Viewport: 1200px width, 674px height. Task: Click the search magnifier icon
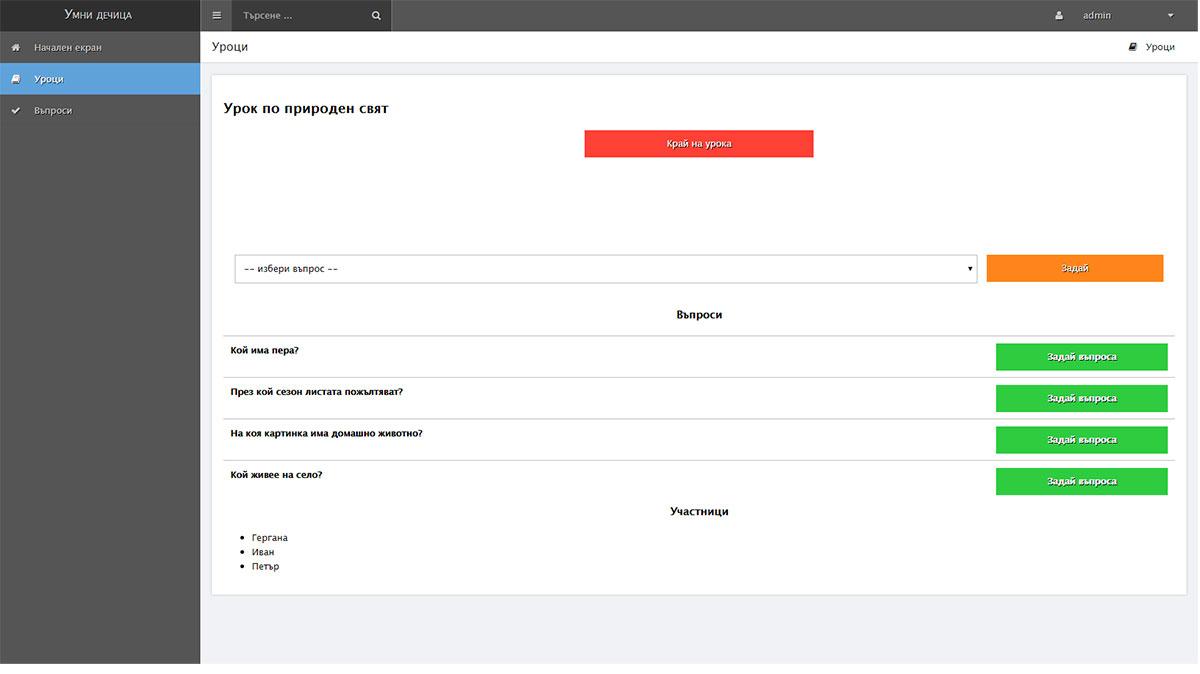coord(376,16)
